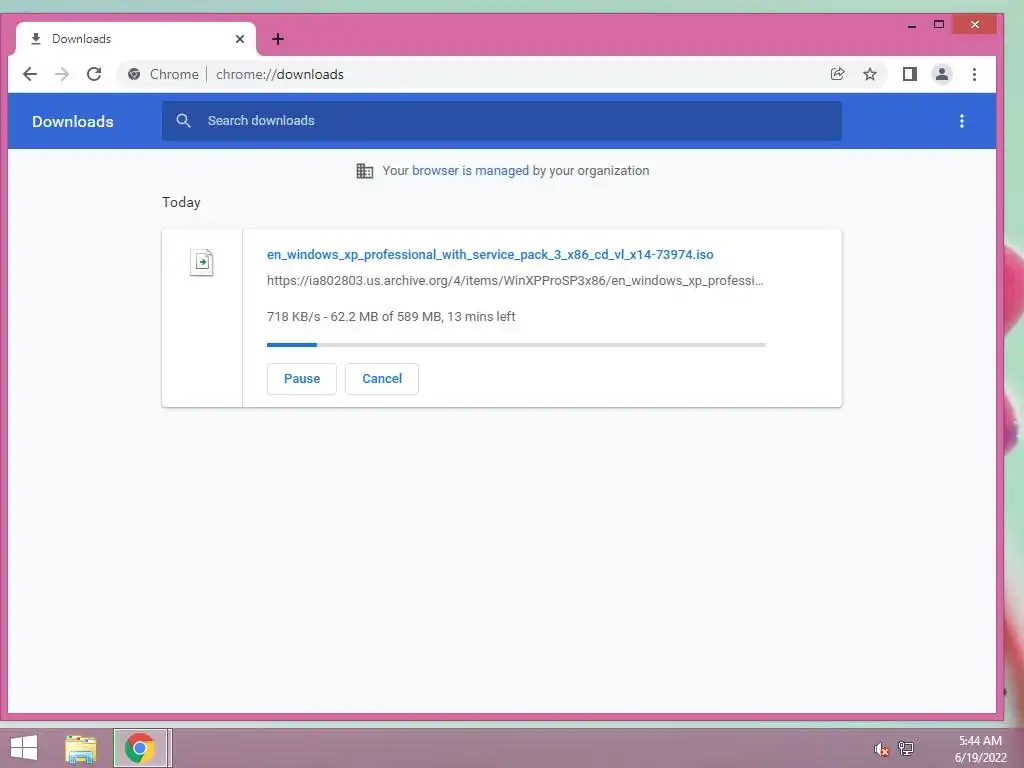1024x768 pixels.
Task: Open Chrome's three-dot main menu
Action: [x=974, y=74]
